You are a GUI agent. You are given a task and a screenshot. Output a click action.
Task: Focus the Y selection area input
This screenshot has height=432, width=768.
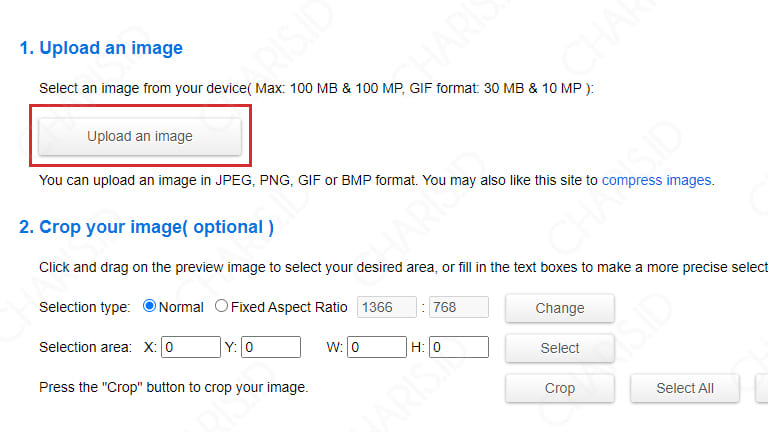point(271,347)
